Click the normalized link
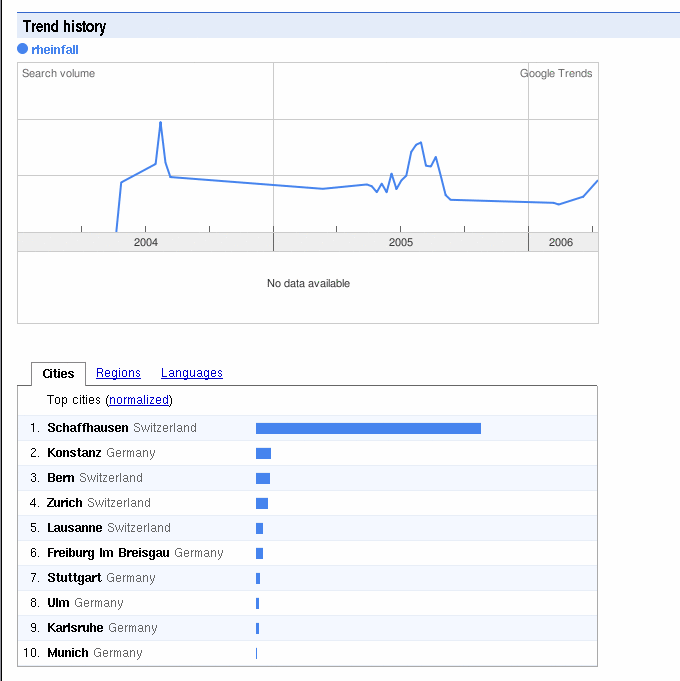The width and height of the screenshot is (680, 681). (x=140, y=400)
